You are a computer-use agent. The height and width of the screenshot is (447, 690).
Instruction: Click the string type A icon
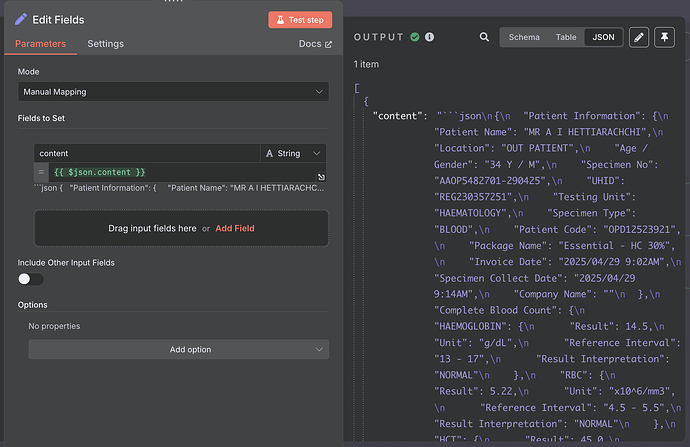pos(269,153)
